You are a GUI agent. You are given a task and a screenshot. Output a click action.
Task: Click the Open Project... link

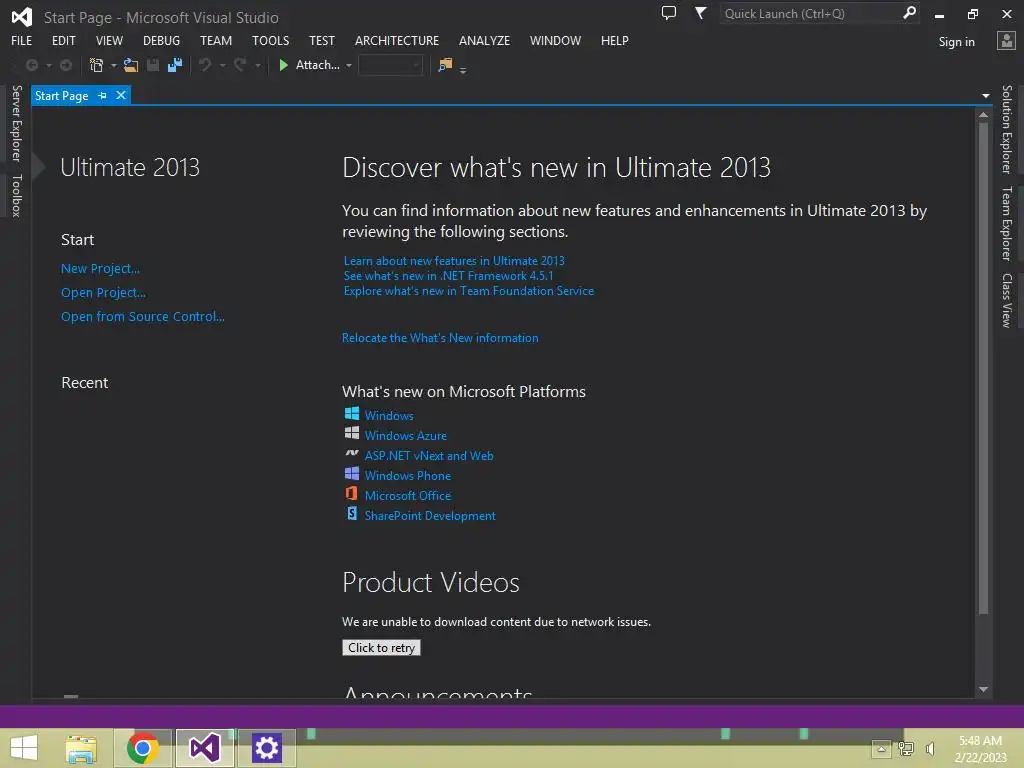[x=103, y=293]
